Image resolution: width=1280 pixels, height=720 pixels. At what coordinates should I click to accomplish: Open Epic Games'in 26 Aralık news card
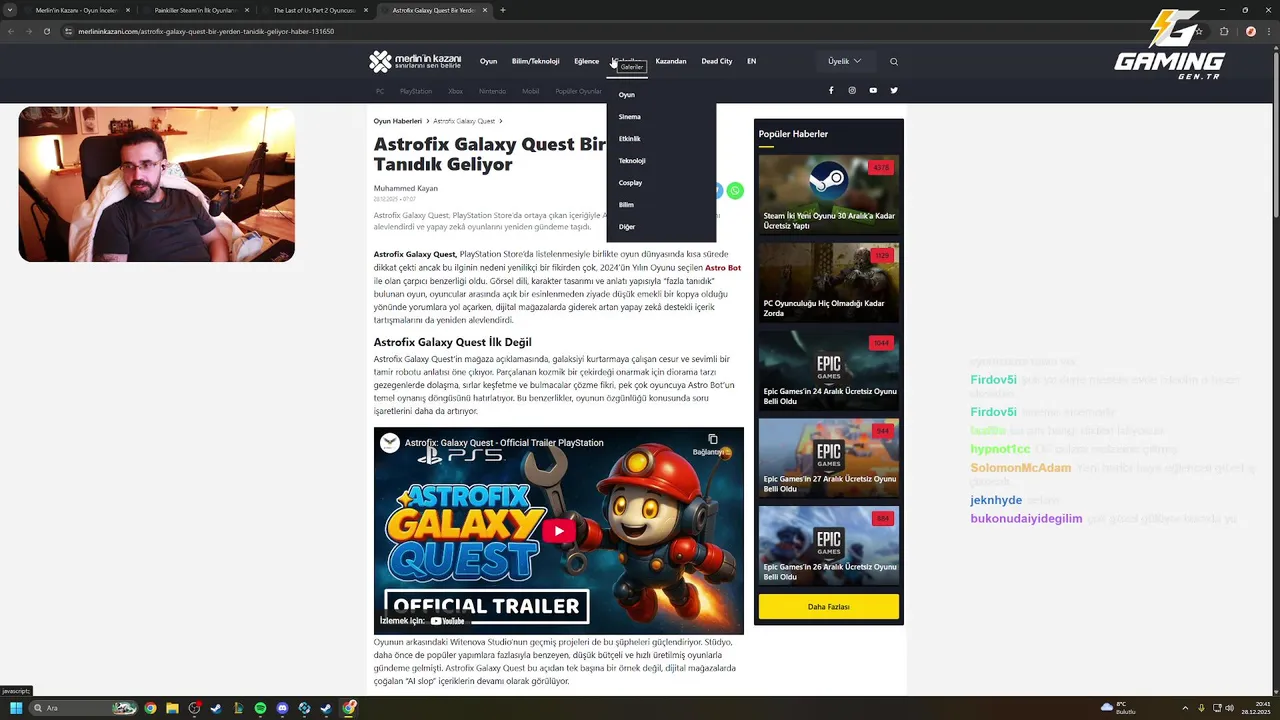828,546
